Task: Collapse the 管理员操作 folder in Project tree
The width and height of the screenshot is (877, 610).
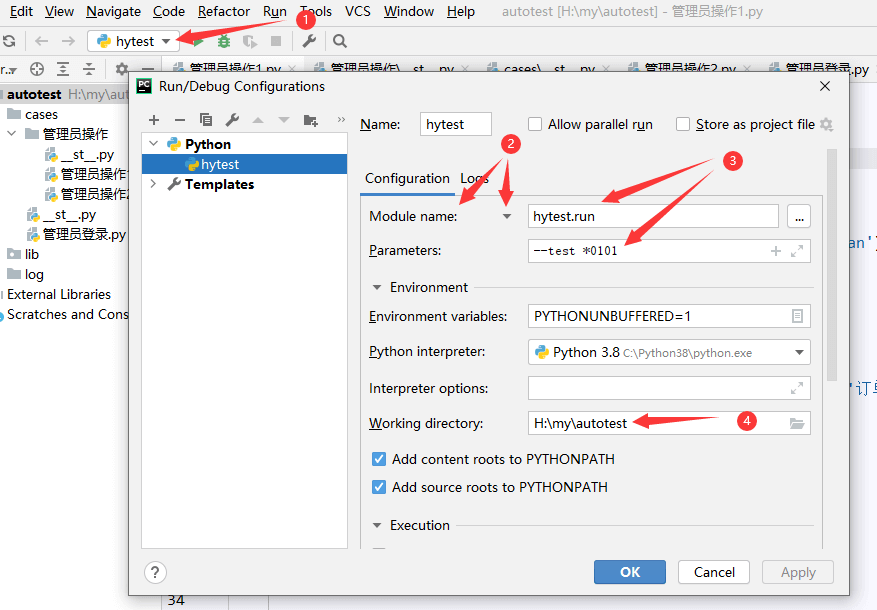Action: 12,134
